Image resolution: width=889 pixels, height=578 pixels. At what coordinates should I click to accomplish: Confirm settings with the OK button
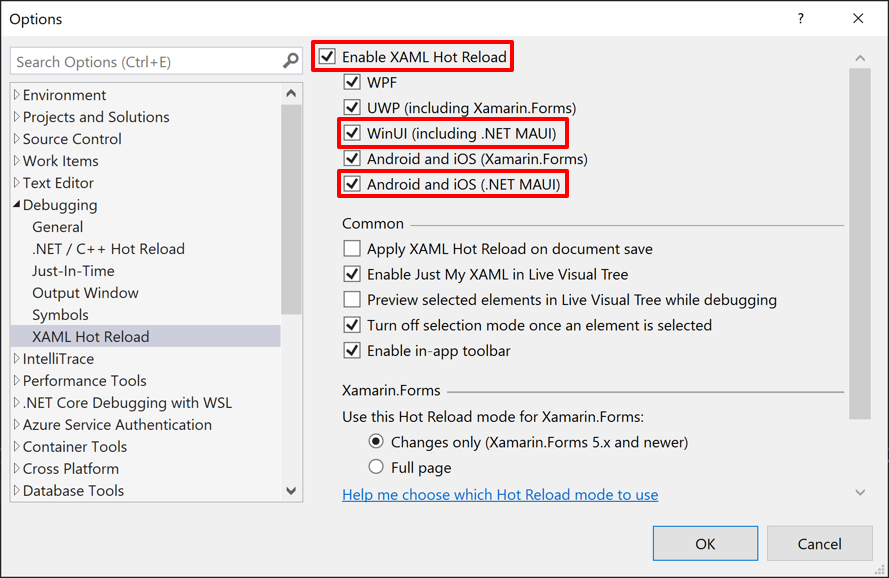tap(705, 542)
